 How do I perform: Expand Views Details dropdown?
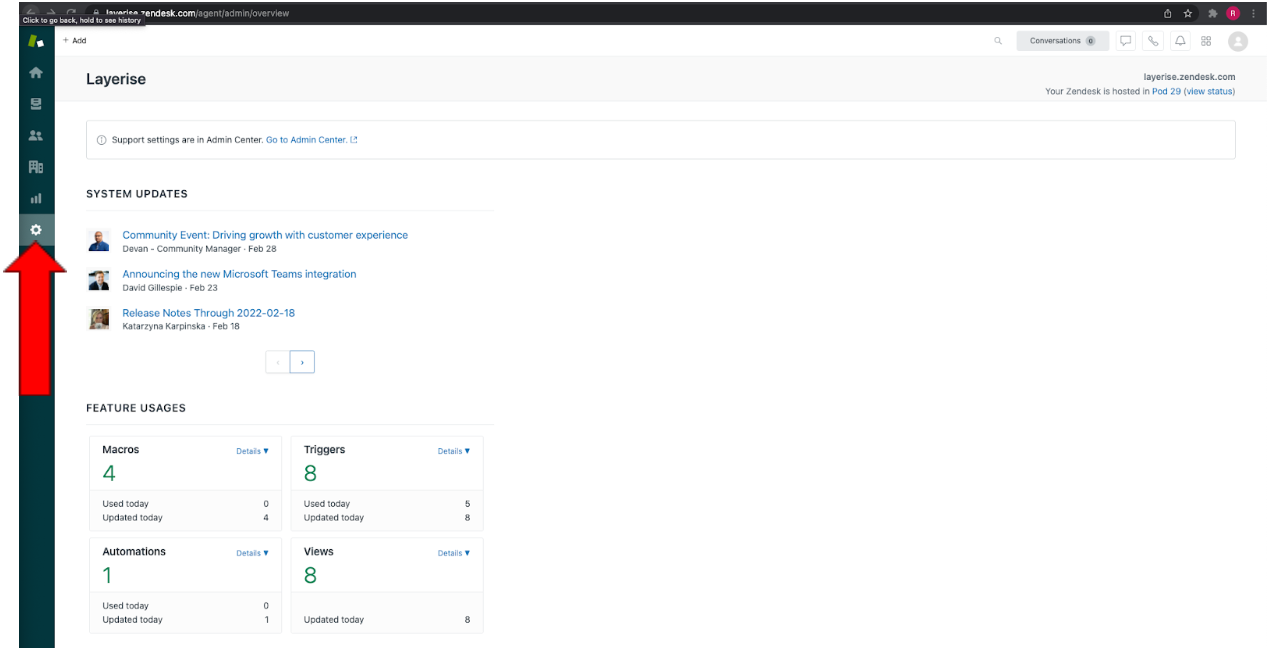pyautogui.click(x=453, y=553)
